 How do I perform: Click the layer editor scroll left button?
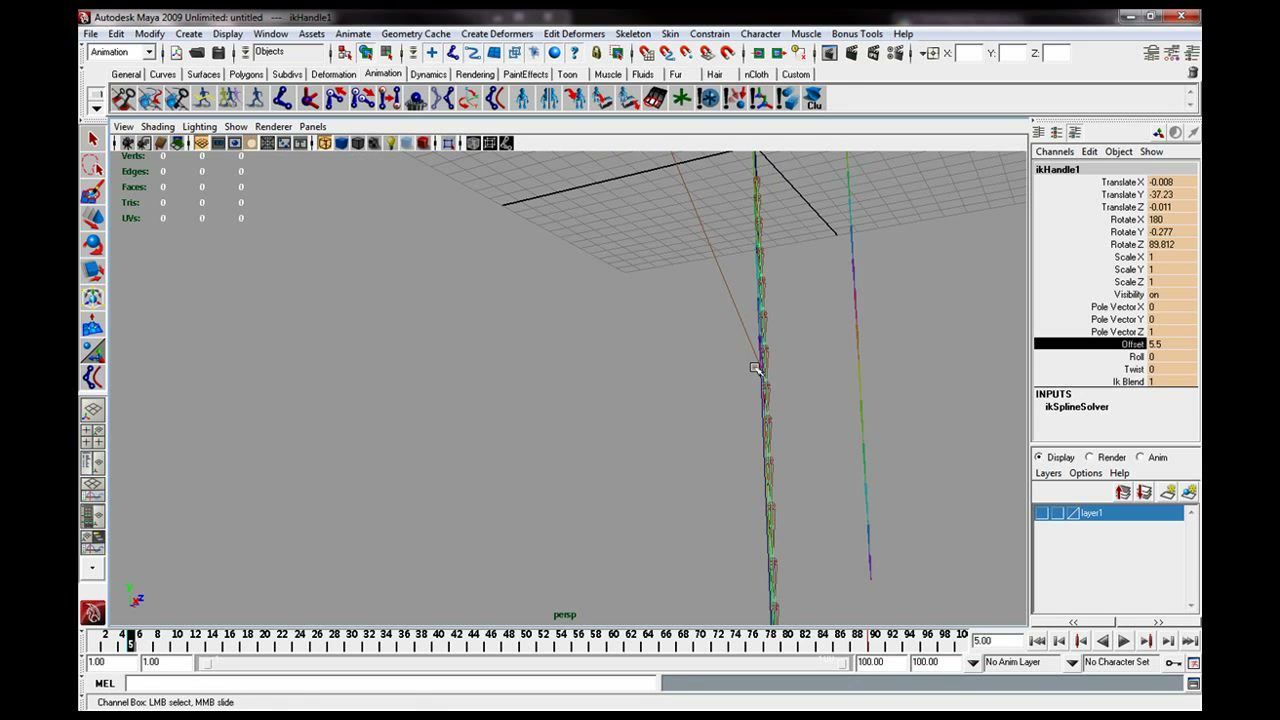tap(1074, 622)
